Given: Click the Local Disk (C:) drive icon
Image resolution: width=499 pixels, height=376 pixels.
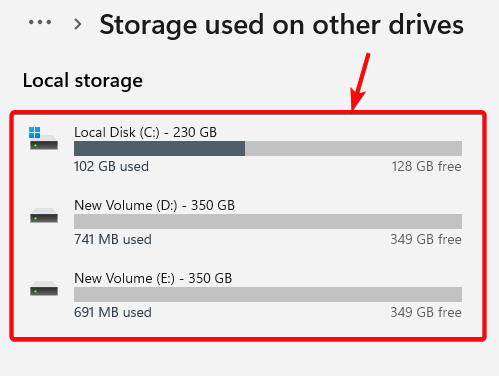Looking at the screenshot, I should [x=43, y=138].
